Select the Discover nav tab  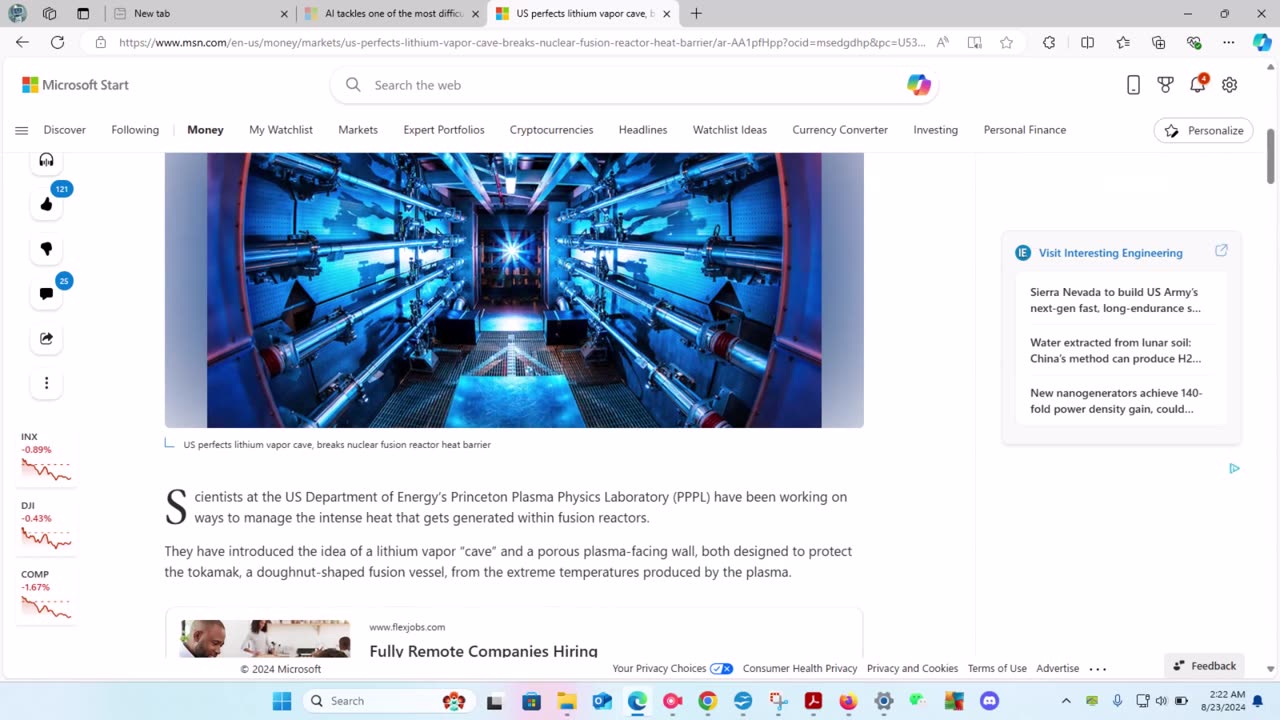click(x=65, y=130)
